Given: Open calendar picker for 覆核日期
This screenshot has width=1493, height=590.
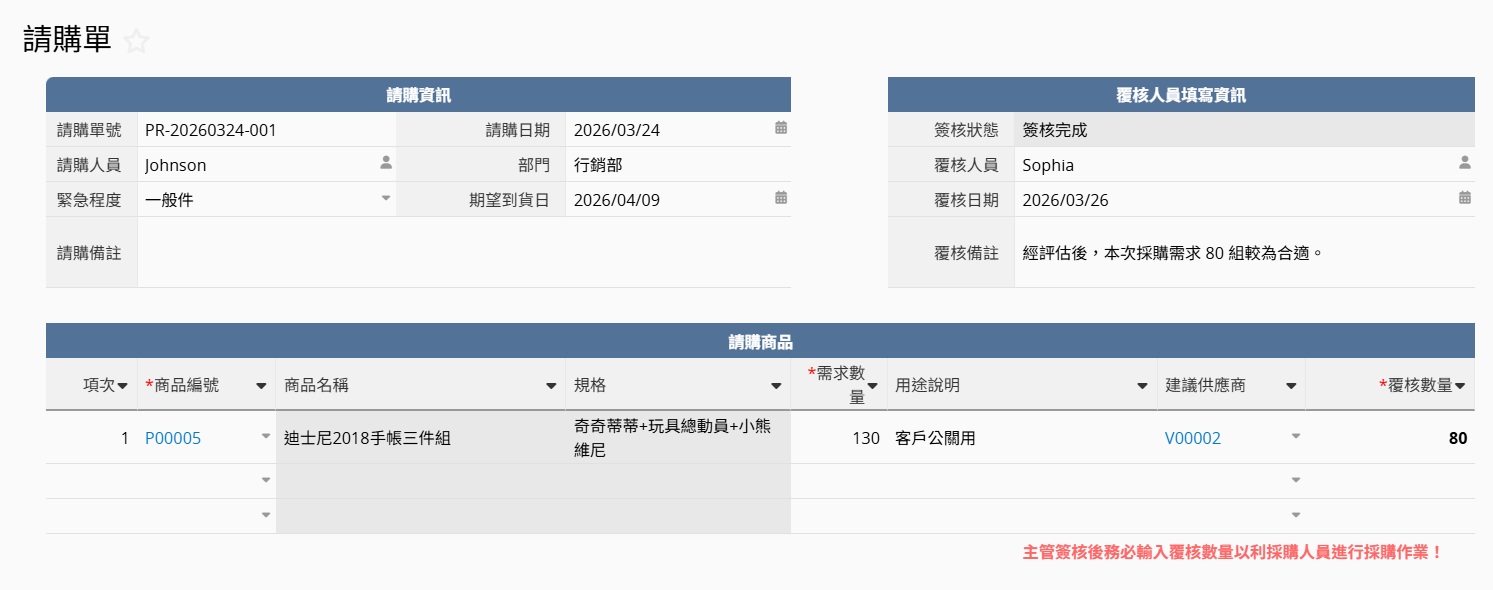Looking at the screenshot, I should [1464, 198].
